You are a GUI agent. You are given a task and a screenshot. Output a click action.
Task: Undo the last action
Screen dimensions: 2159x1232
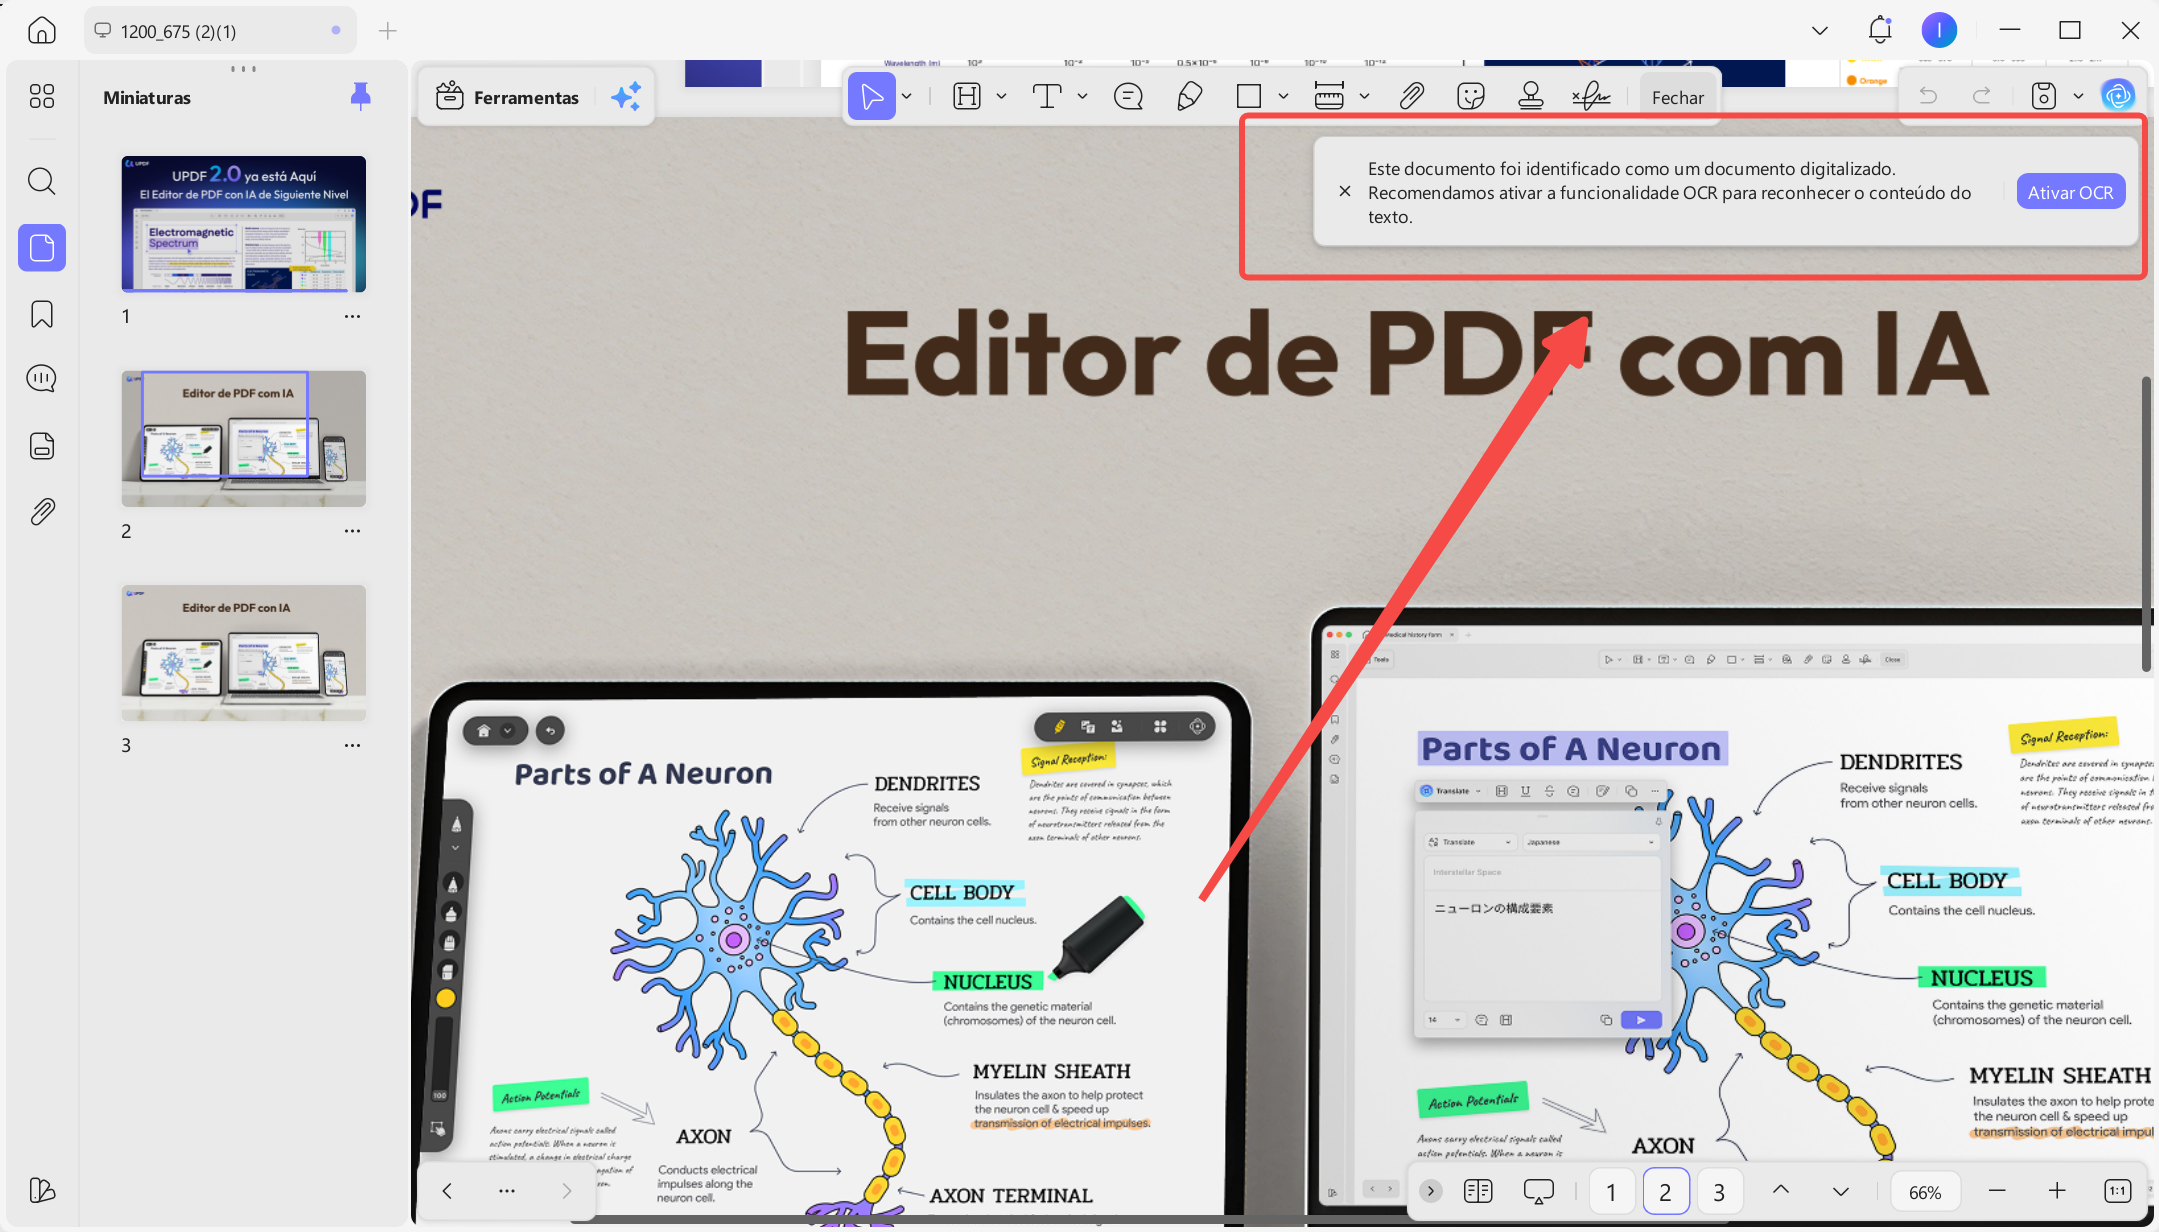(1928, 96)
